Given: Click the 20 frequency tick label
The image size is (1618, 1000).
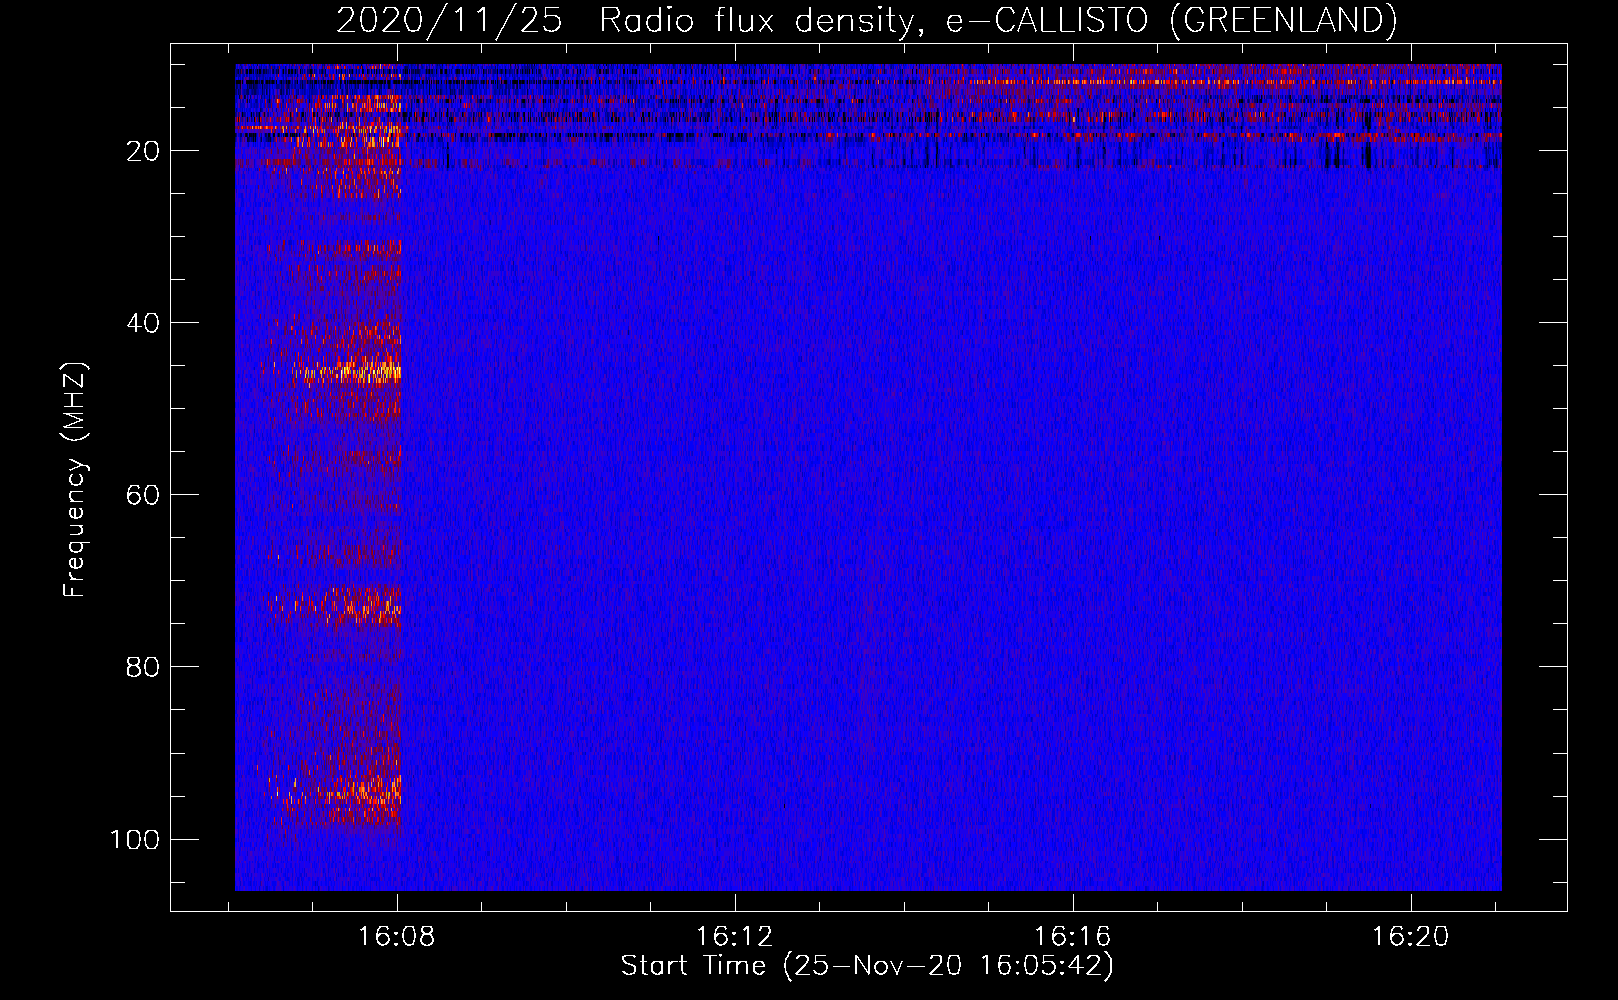Looking at the screenshot, I should (143, 151).
